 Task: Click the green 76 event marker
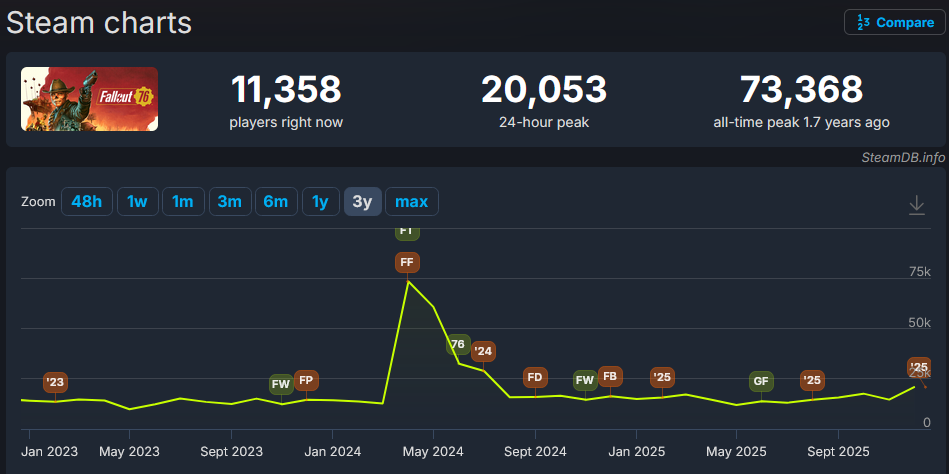point(458,344)
